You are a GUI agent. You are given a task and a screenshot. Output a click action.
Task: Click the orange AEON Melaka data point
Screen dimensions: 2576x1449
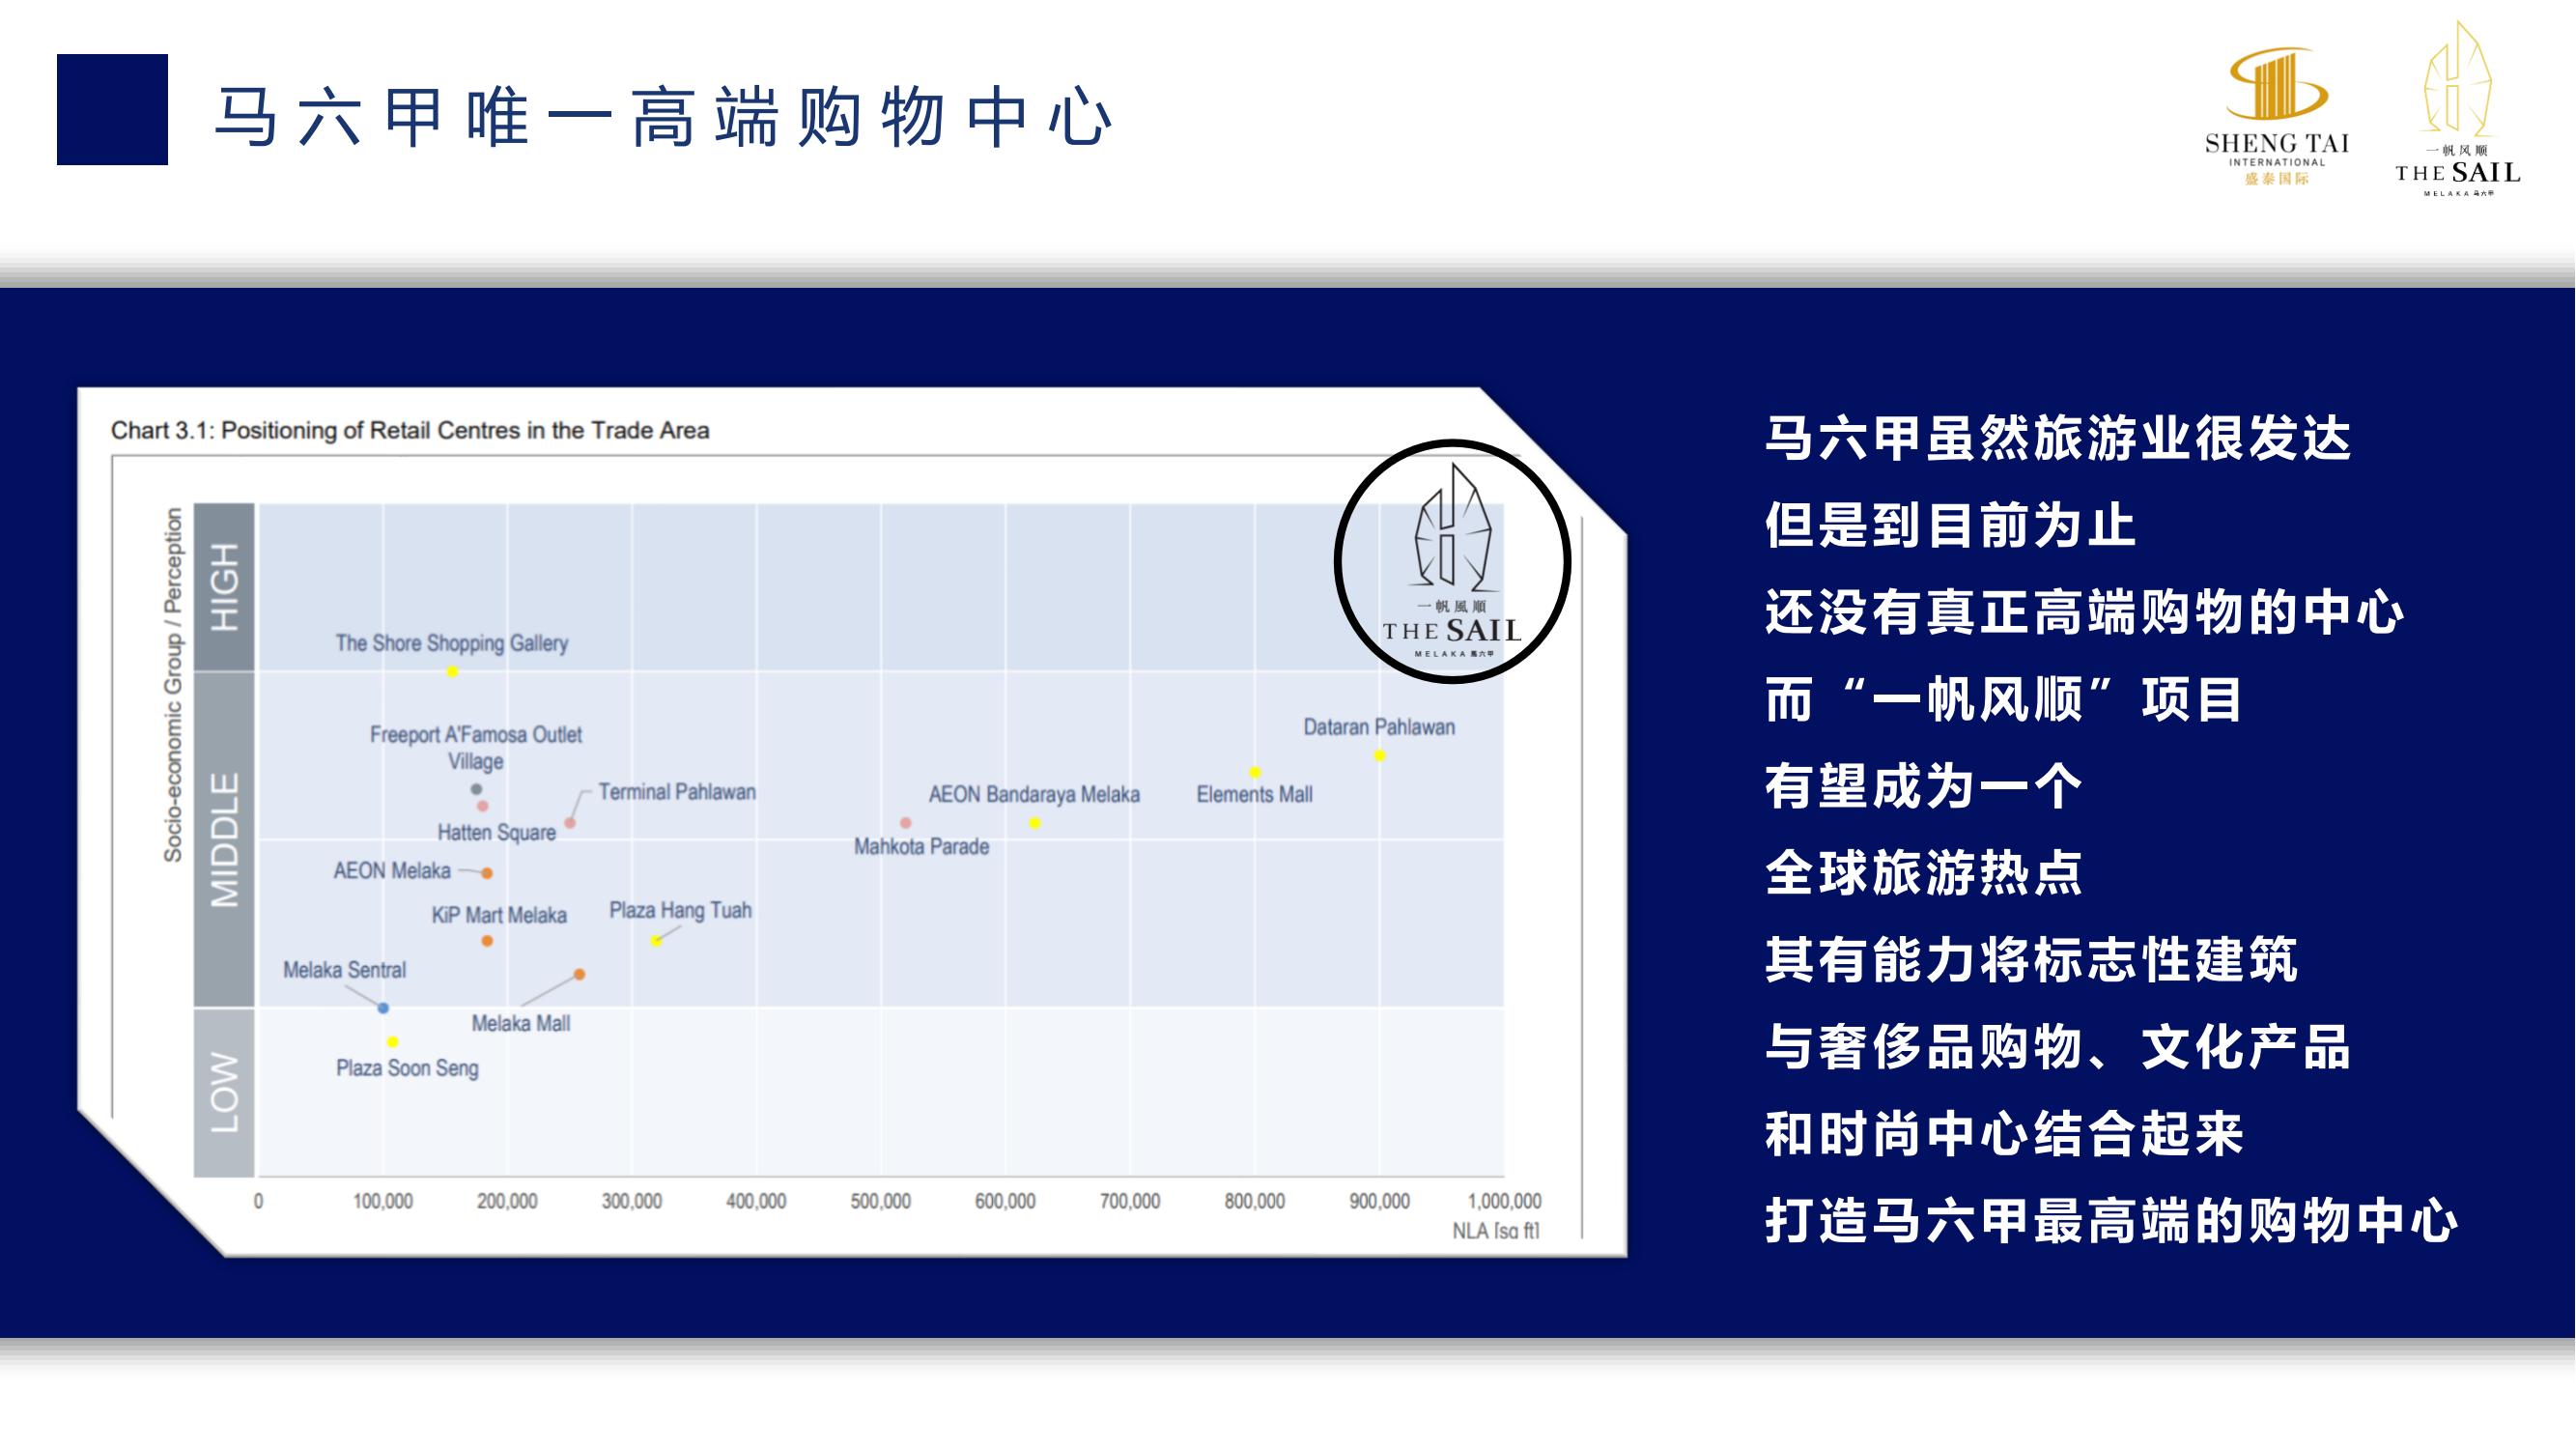click(x=487, y=873)
